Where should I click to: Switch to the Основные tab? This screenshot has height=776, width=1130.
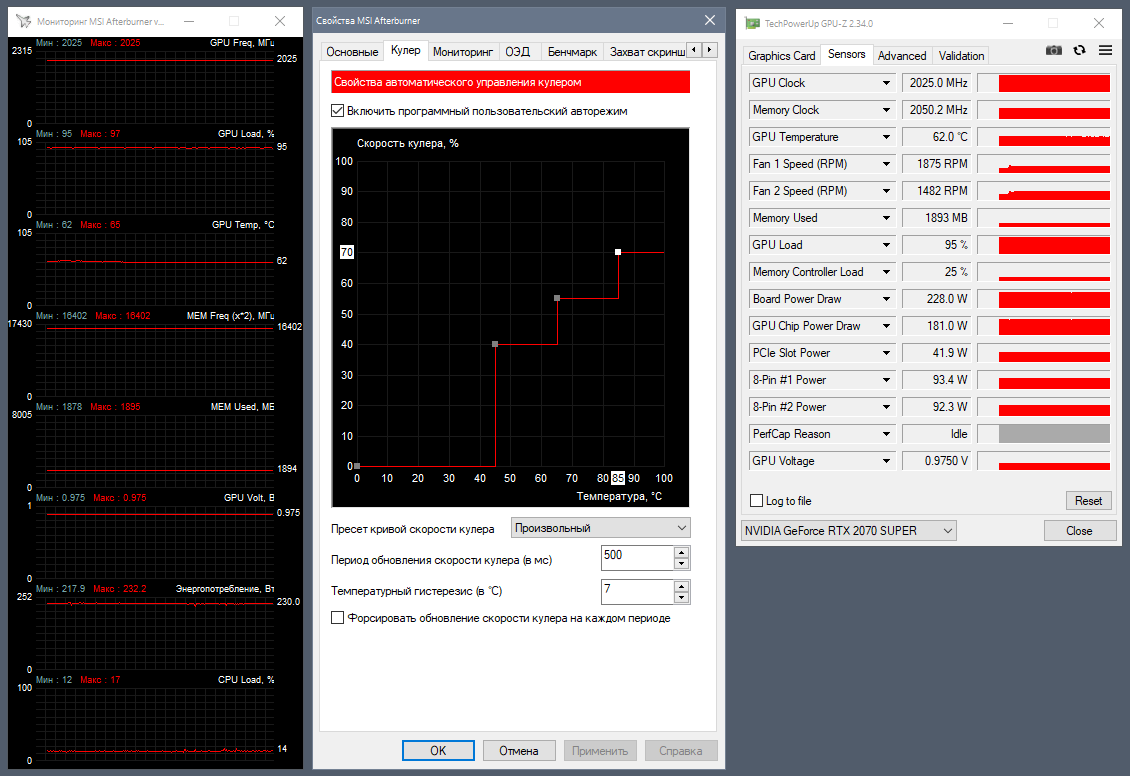pos(352,52)
